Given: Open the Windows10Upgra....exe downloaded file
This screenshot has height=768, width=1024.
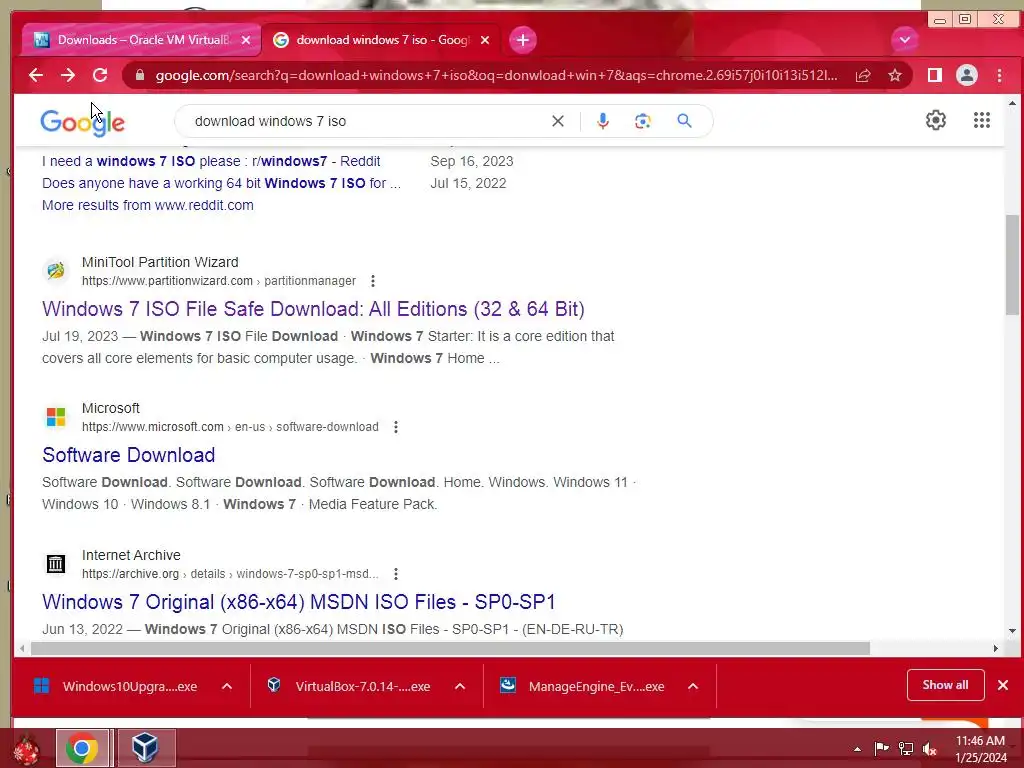Looking at the screenshot, I should 116,686.
